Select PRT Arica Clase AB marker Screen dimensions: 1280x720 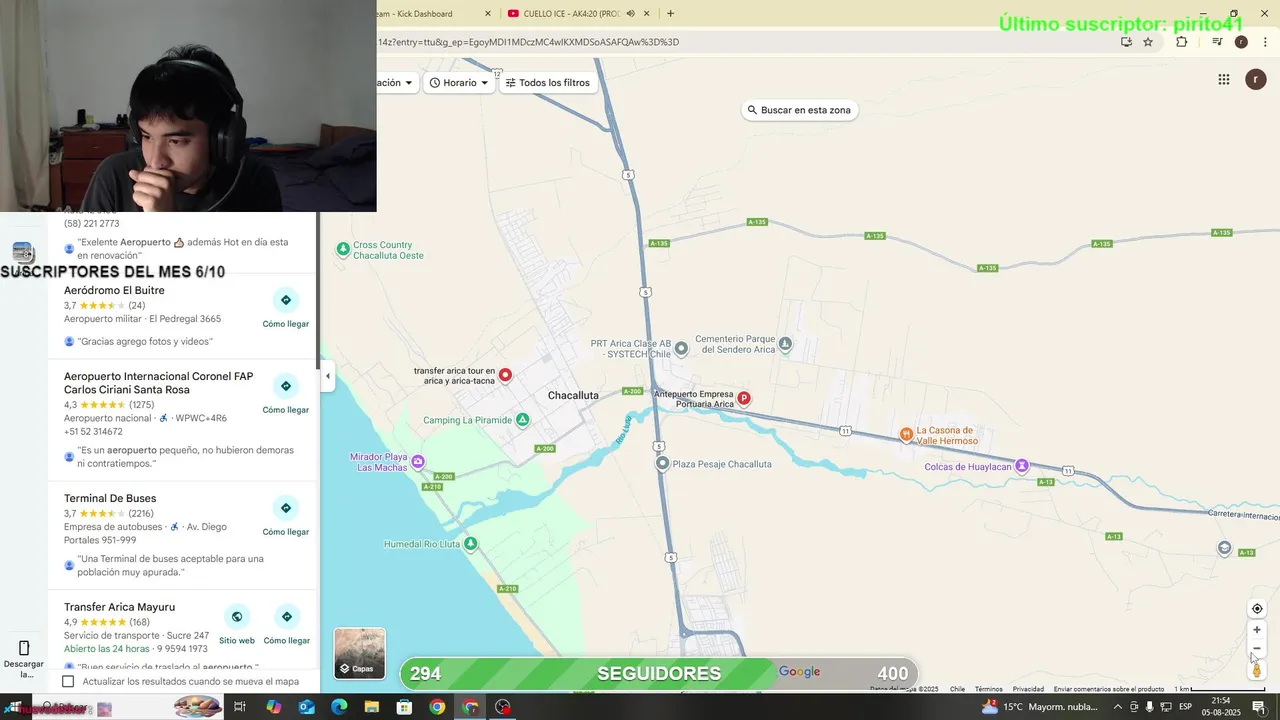point(681,348)
